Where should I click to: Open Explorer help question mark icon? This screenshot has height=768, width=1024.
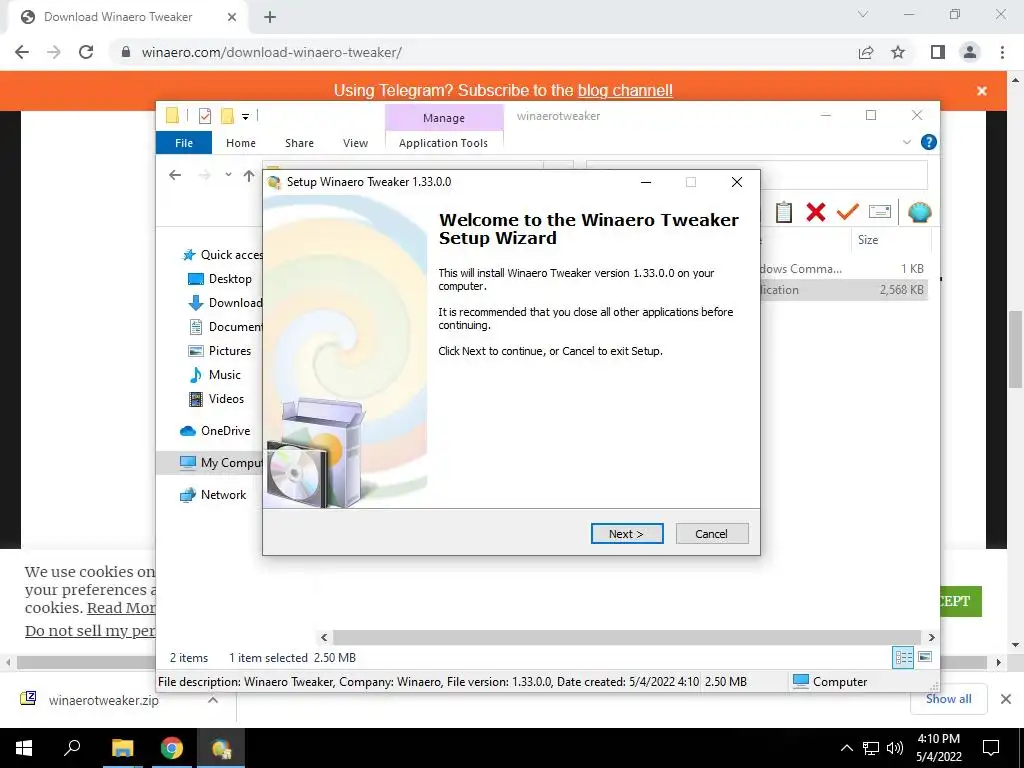click(x=928, y=142)
